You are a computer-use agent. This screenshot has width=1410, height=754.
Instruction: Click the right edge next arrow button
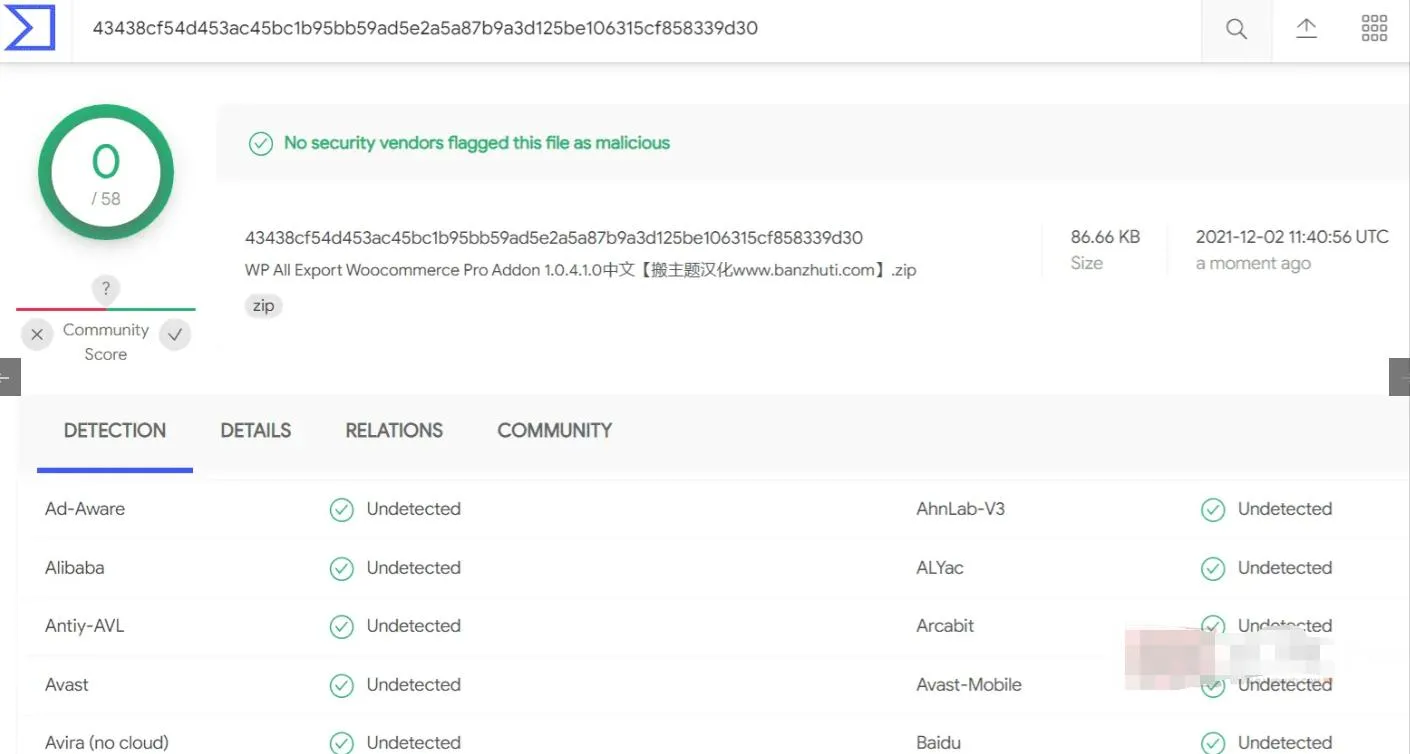coord(1399,377)
